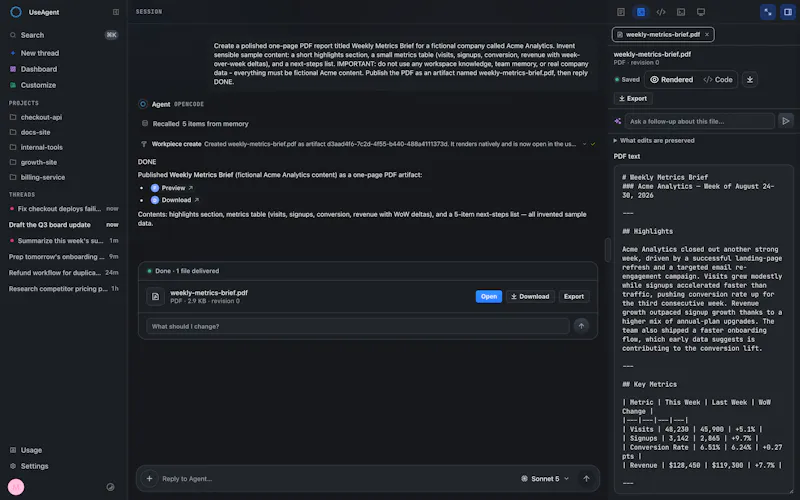This screenshot has width=800, height=500.
Task: Click 'Recalled 5 items from memory'
Action: [200, 123]
